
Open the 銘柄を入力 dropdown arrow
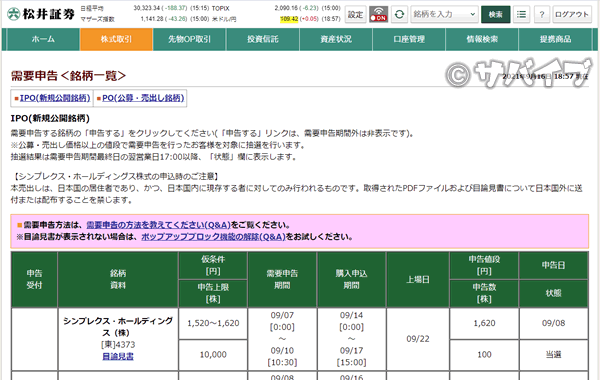tap(473, 14)
